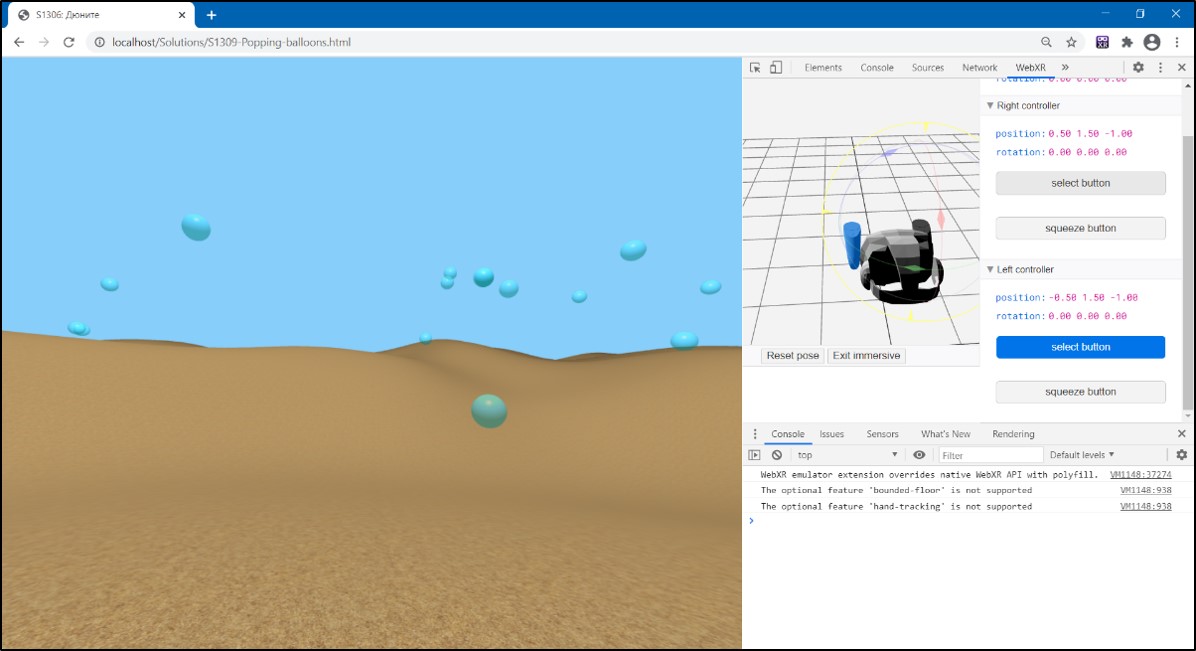
Task: Expand the Default levels dropdown
Action: (1082, 455)
